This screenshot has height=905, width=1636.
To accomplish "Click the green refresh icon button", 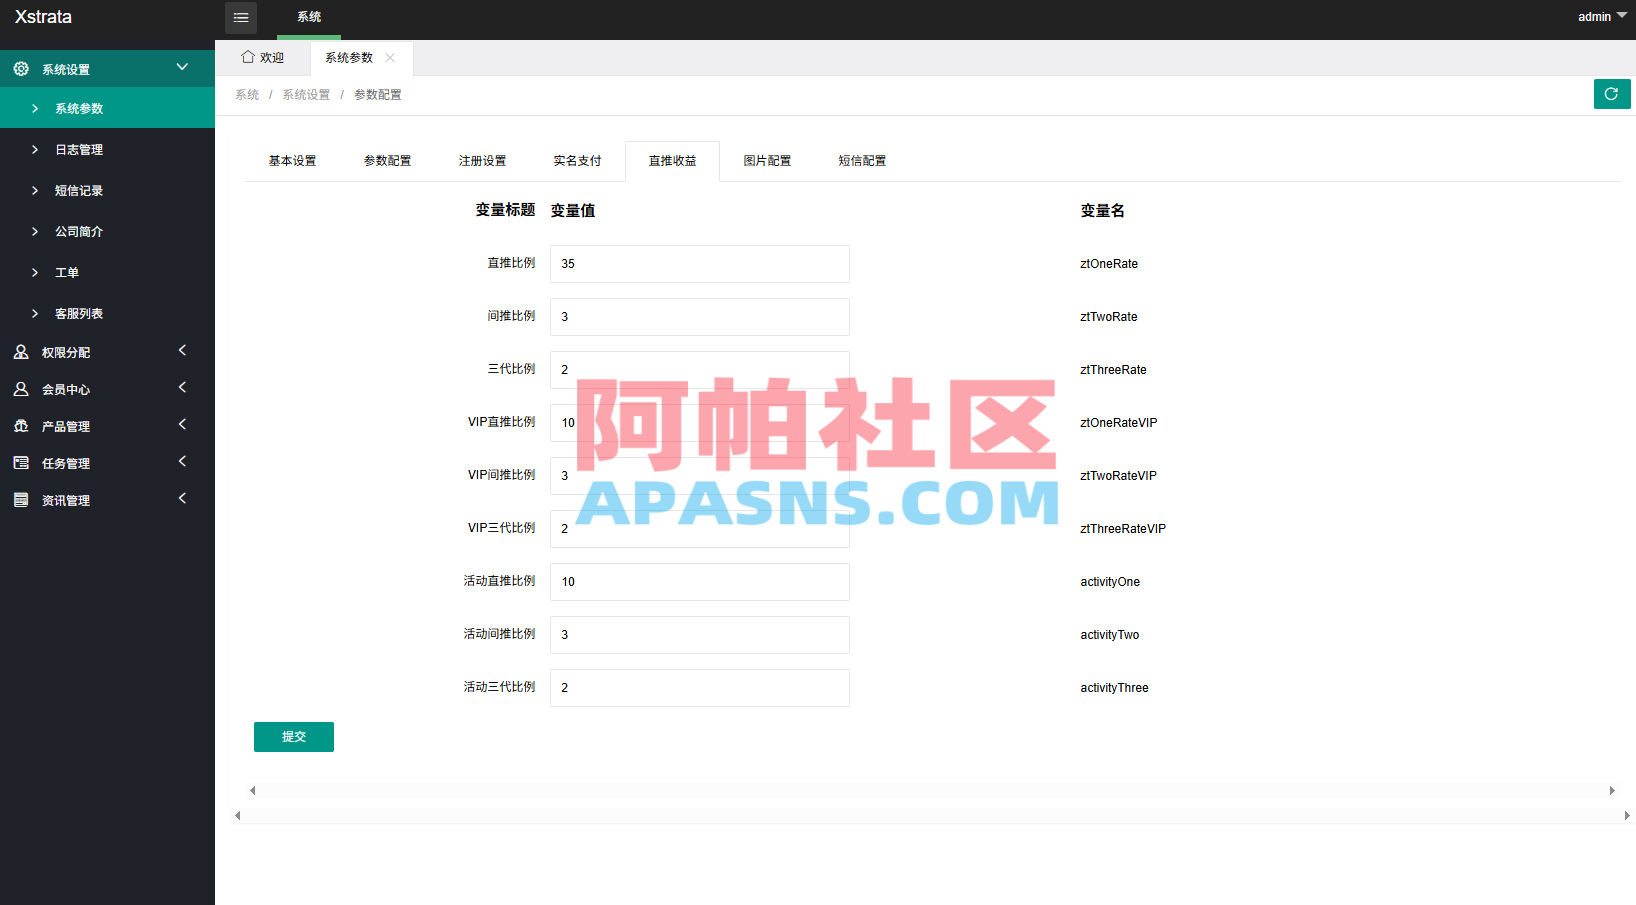I will coord(1612,94).
